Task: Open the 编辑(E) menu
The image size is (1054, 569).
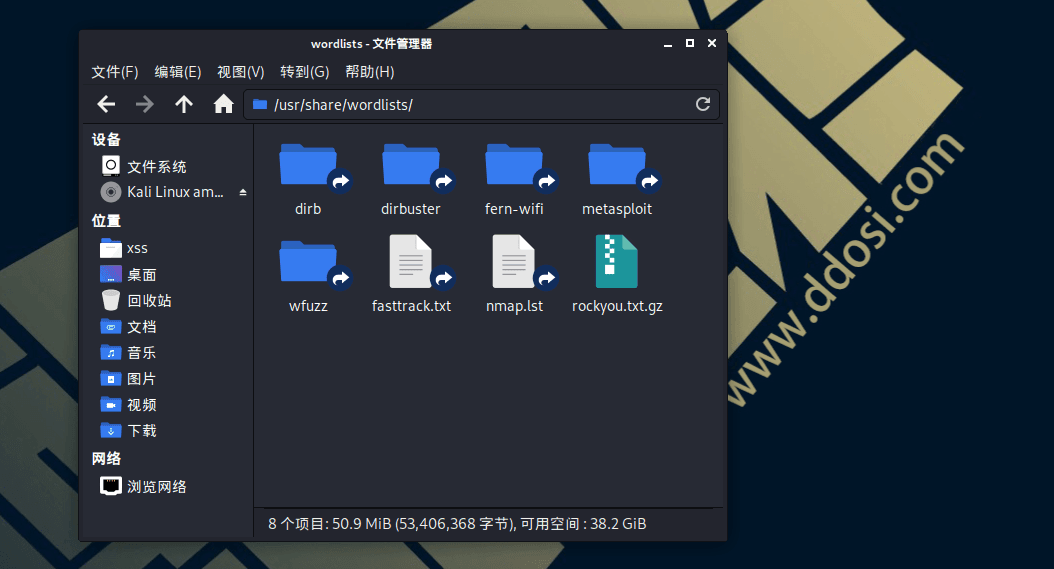Action: [x=178, y=72]
